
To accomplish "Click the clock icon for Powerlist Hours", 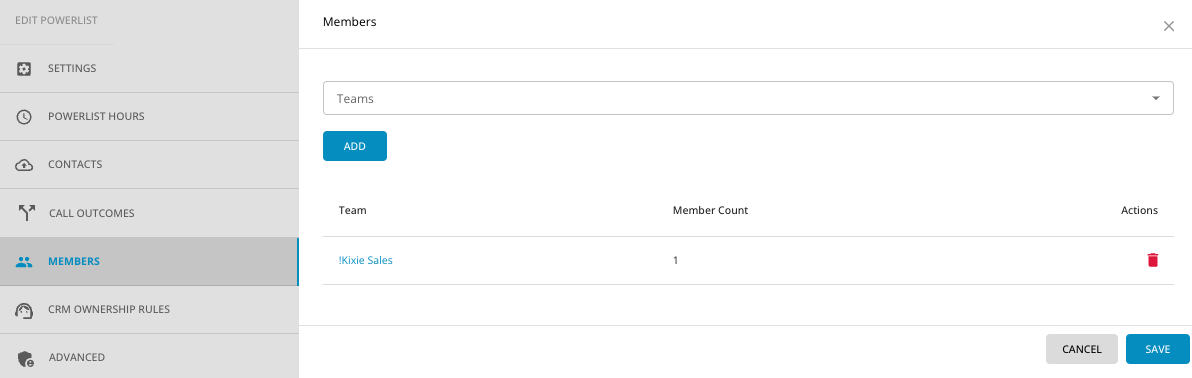I will tap(24, 116).
